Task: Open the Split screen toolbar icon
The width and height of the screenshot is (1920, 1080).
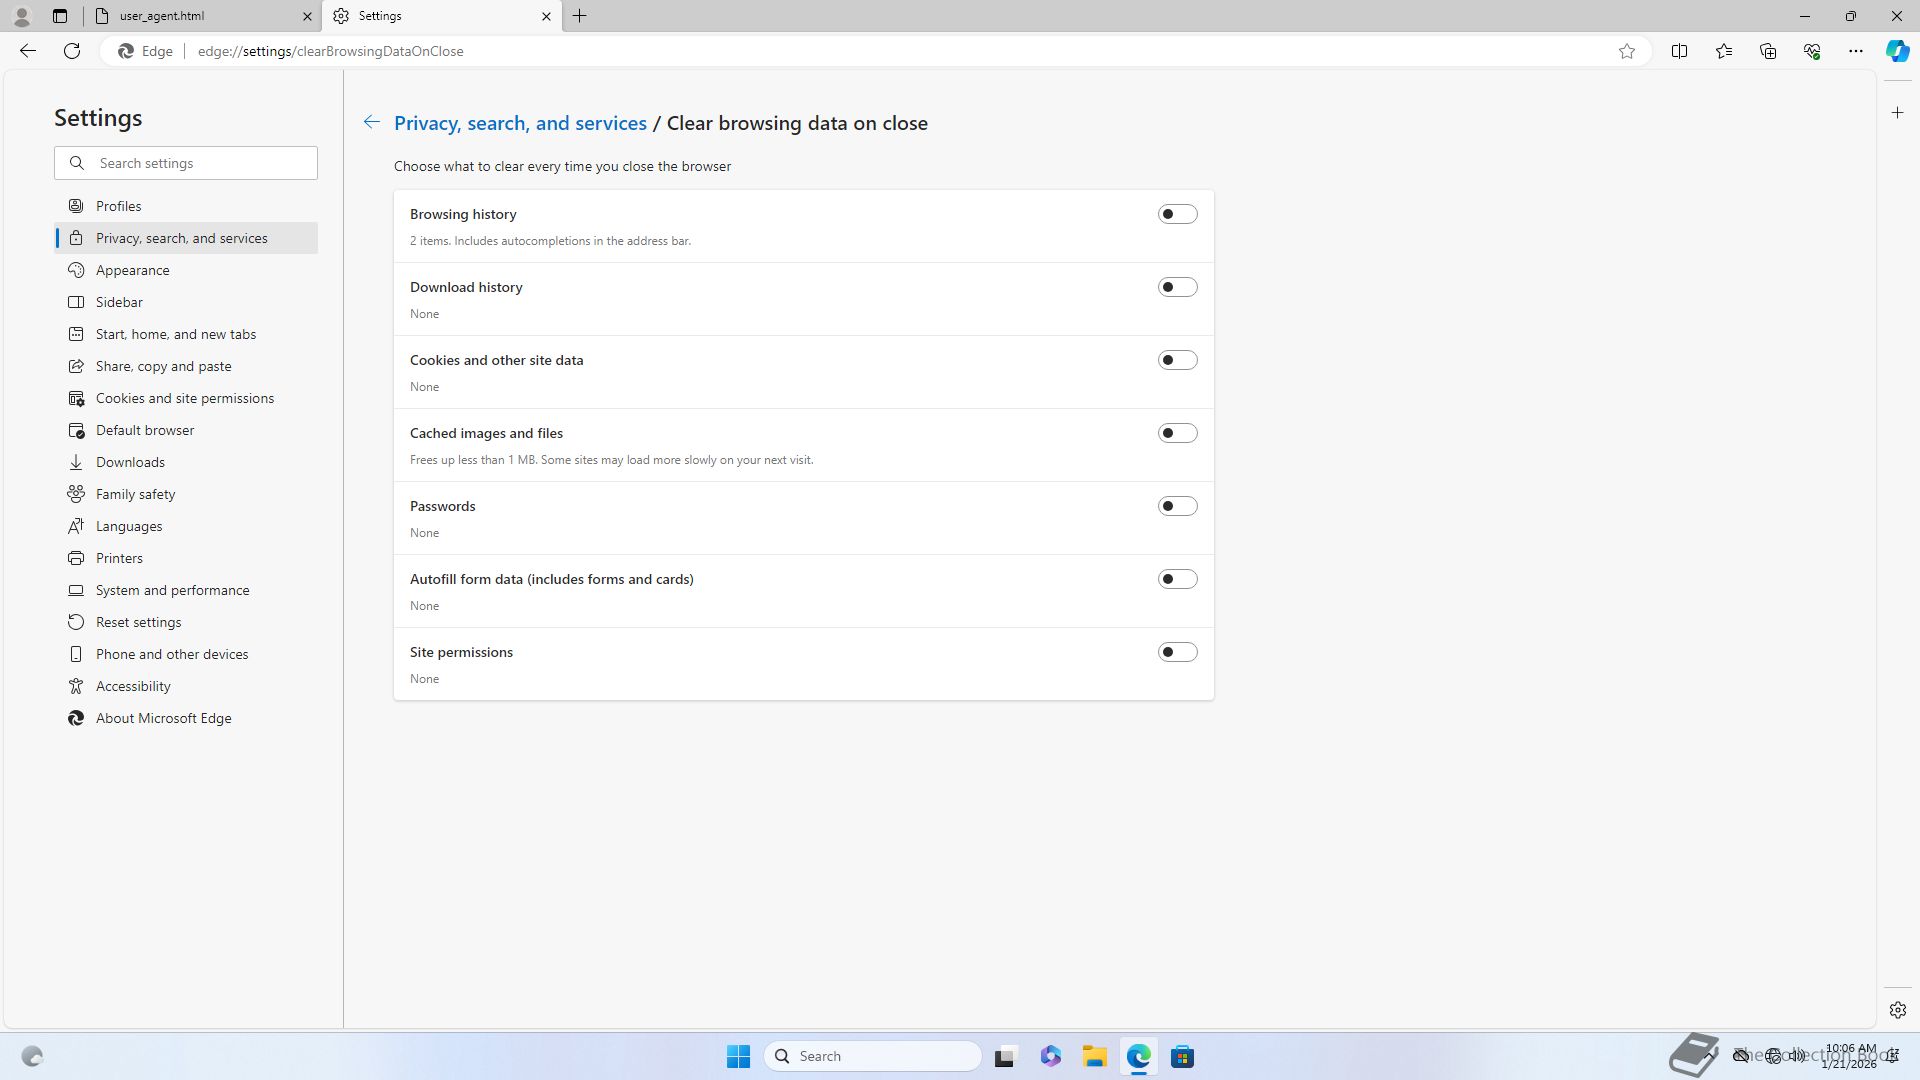Action: tap(1679, 51)
